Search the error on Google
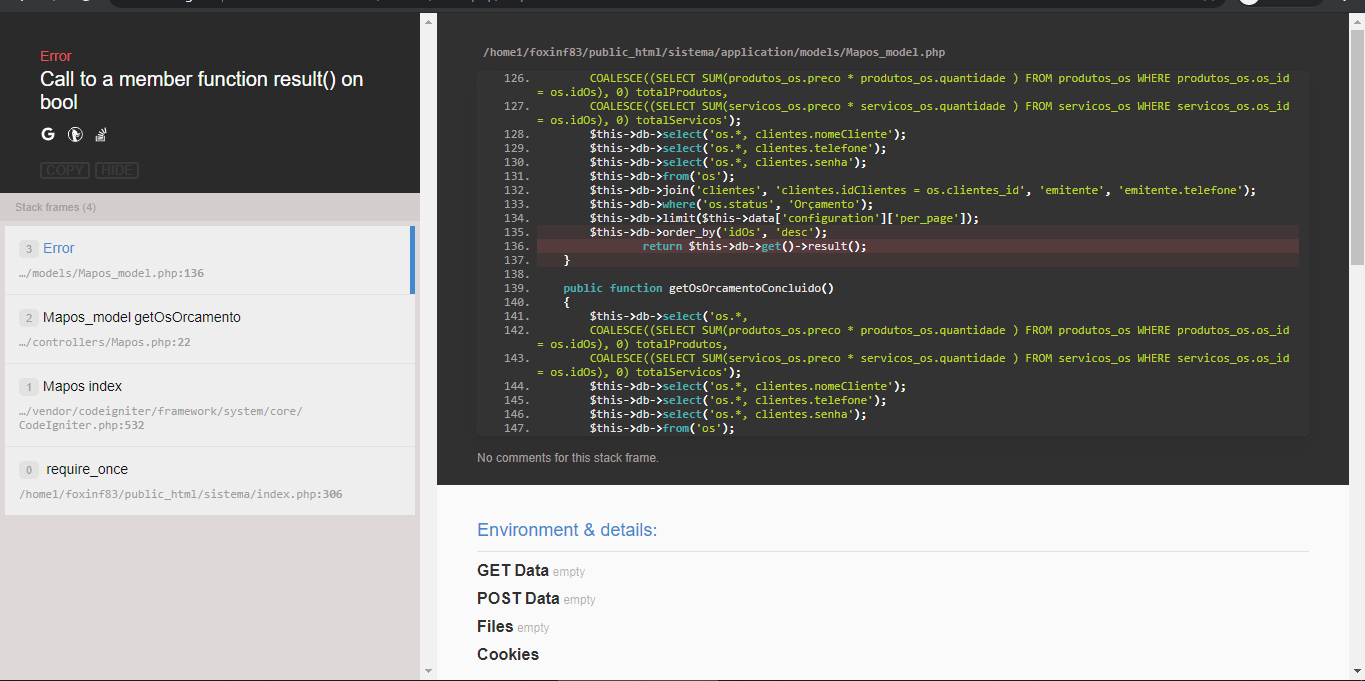 point(47,133)
